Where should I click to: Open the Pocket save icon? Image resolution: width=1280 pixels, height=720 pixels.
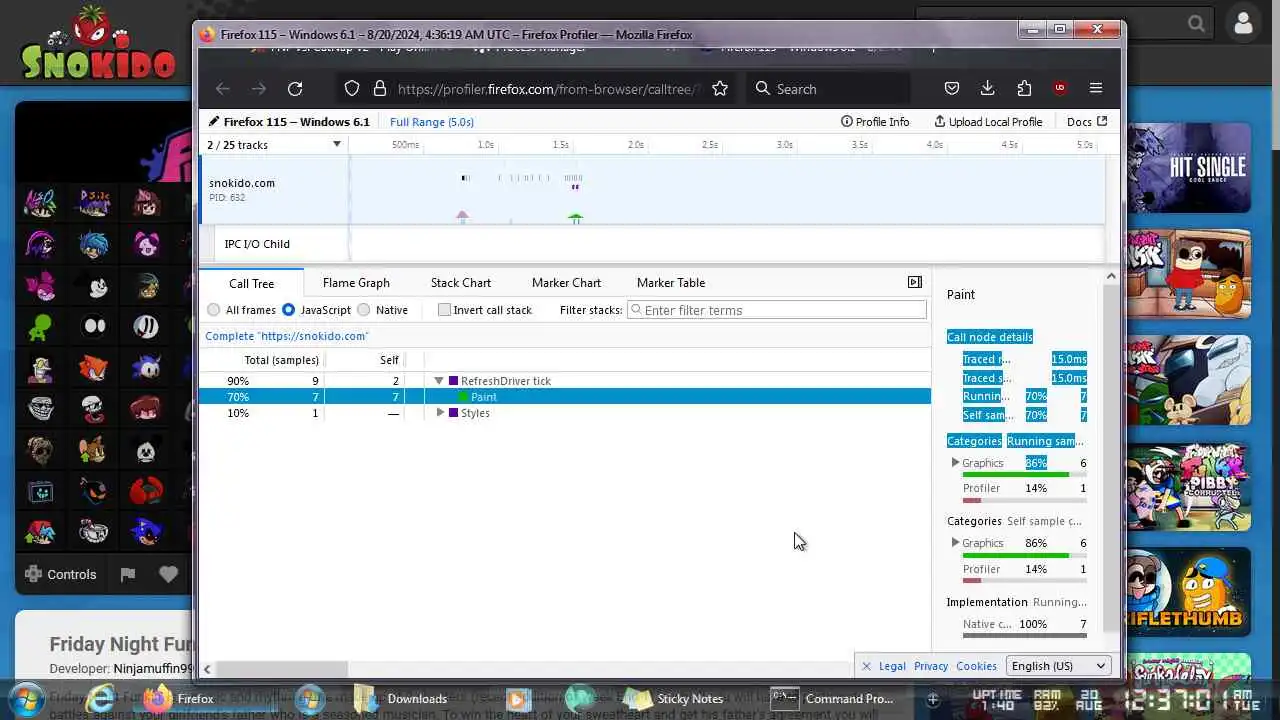pos(952,89)
